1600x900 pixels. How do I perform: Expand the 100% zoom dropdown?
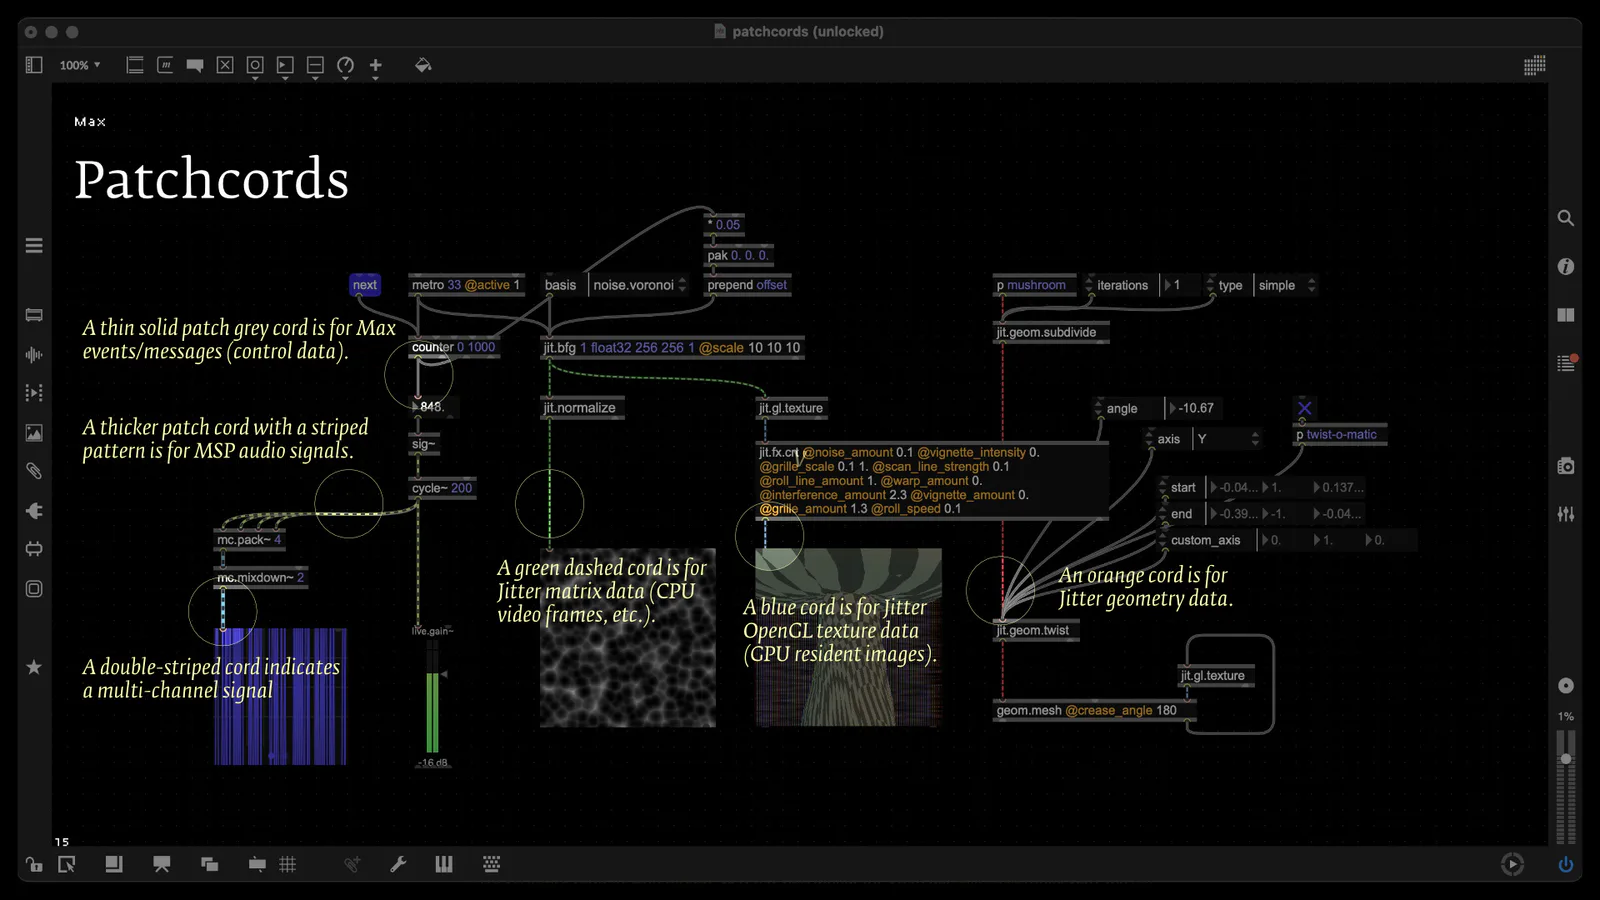80,65
